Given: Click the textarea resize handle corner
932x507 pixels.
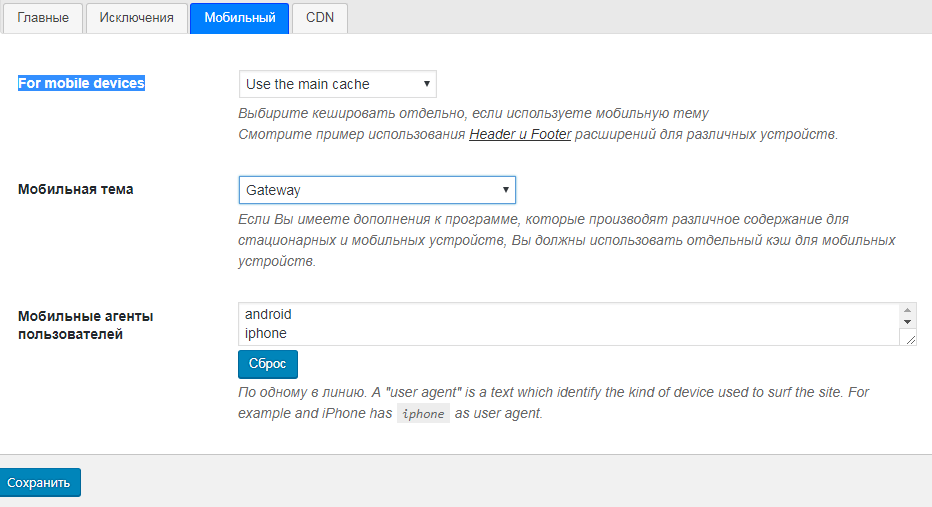Looking at the screenshot, I should tap(910, 339).
